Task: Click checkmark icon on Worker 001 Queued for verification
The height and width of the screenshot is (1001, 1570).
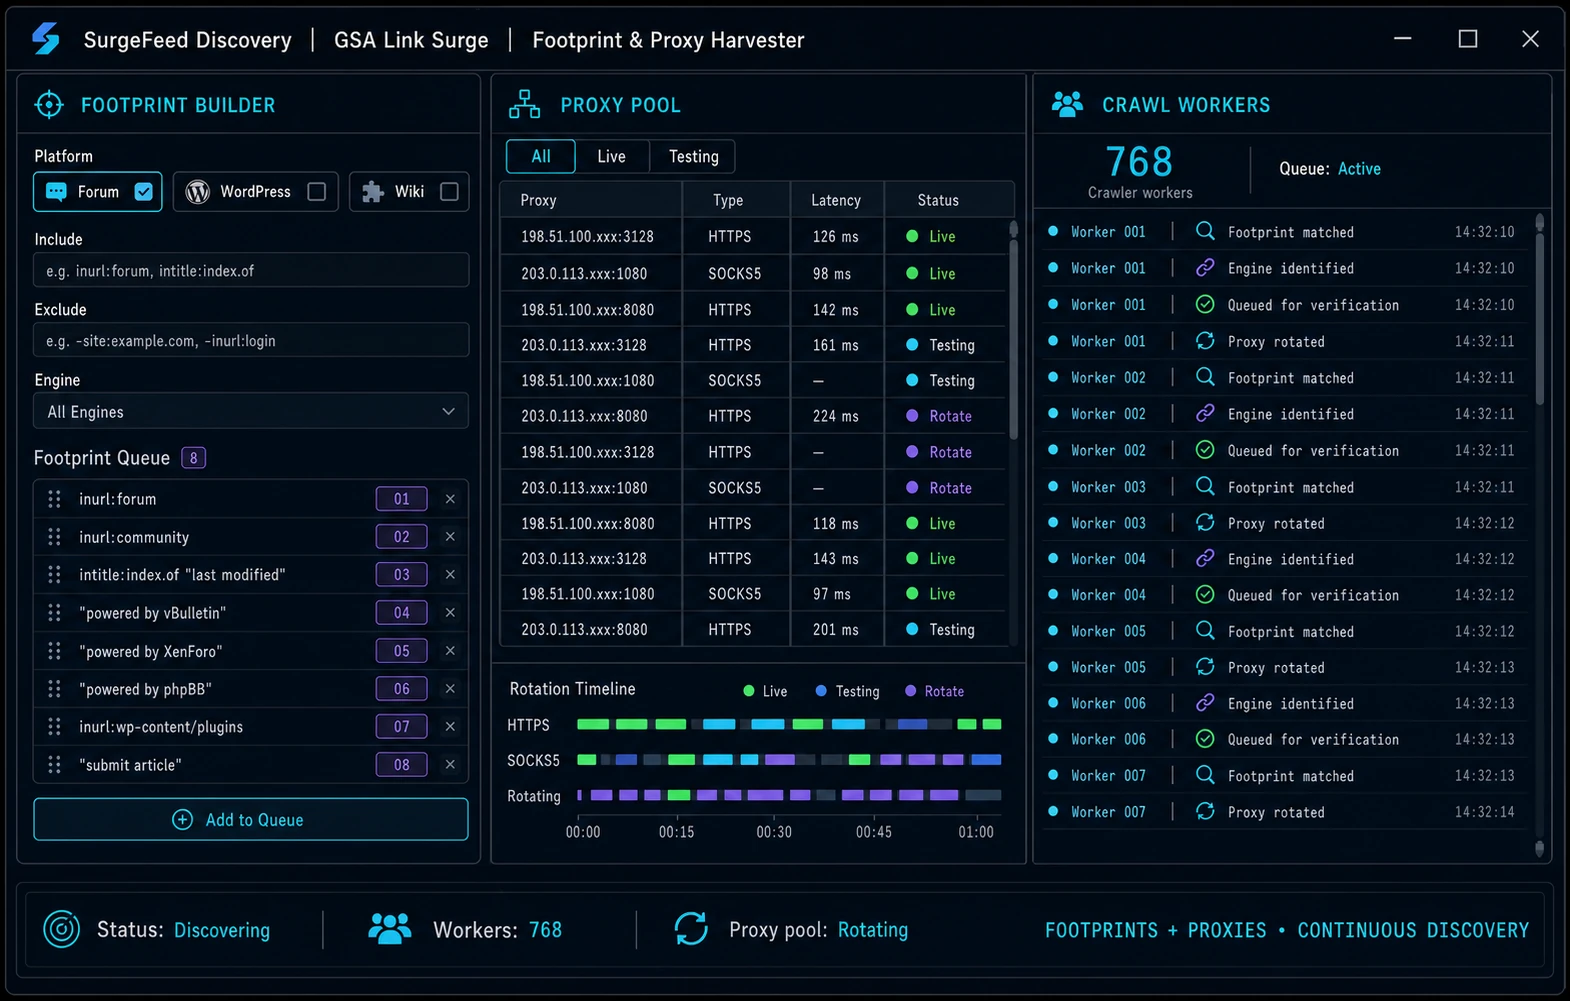Action: point(1206,304)
